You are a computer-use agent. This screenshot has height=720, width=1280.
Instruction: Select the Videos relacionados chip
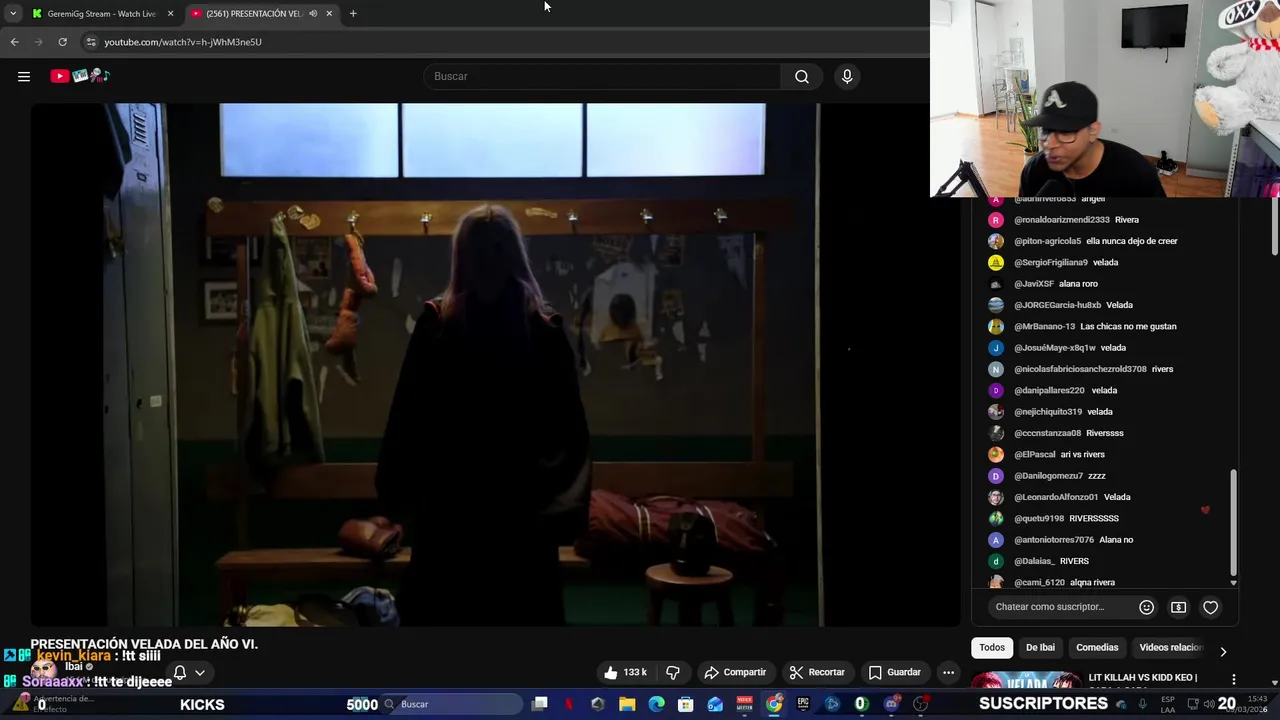(1170, 647)
